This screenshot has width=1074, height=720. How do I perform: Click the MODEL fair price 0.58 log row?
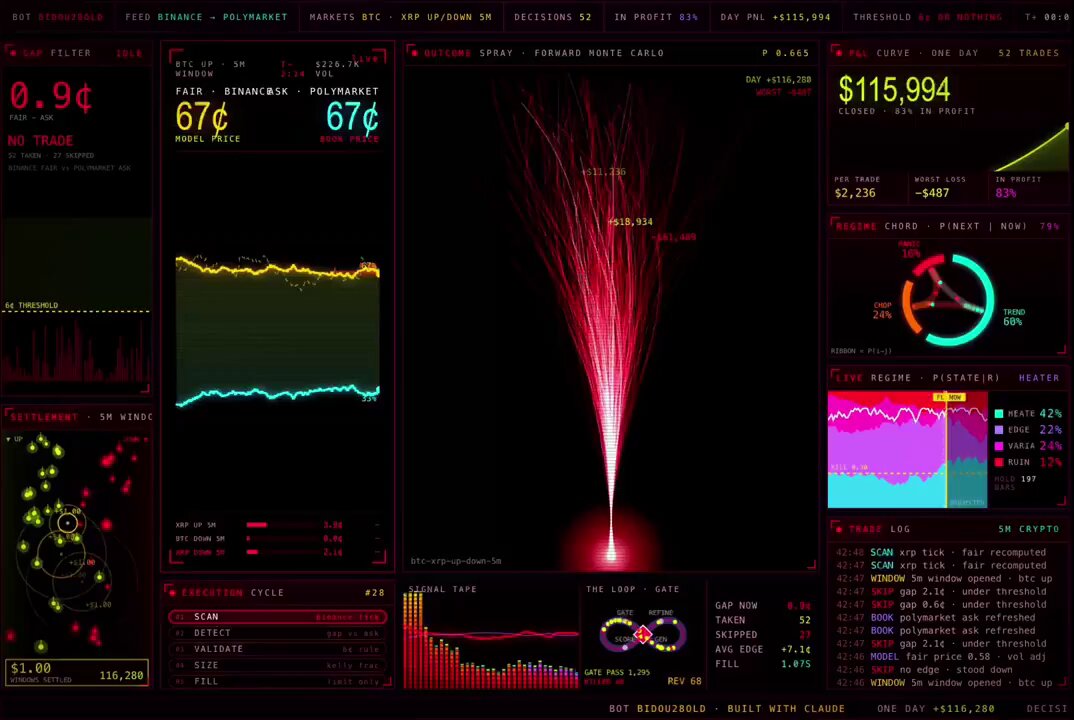click(x=942, y=656)
